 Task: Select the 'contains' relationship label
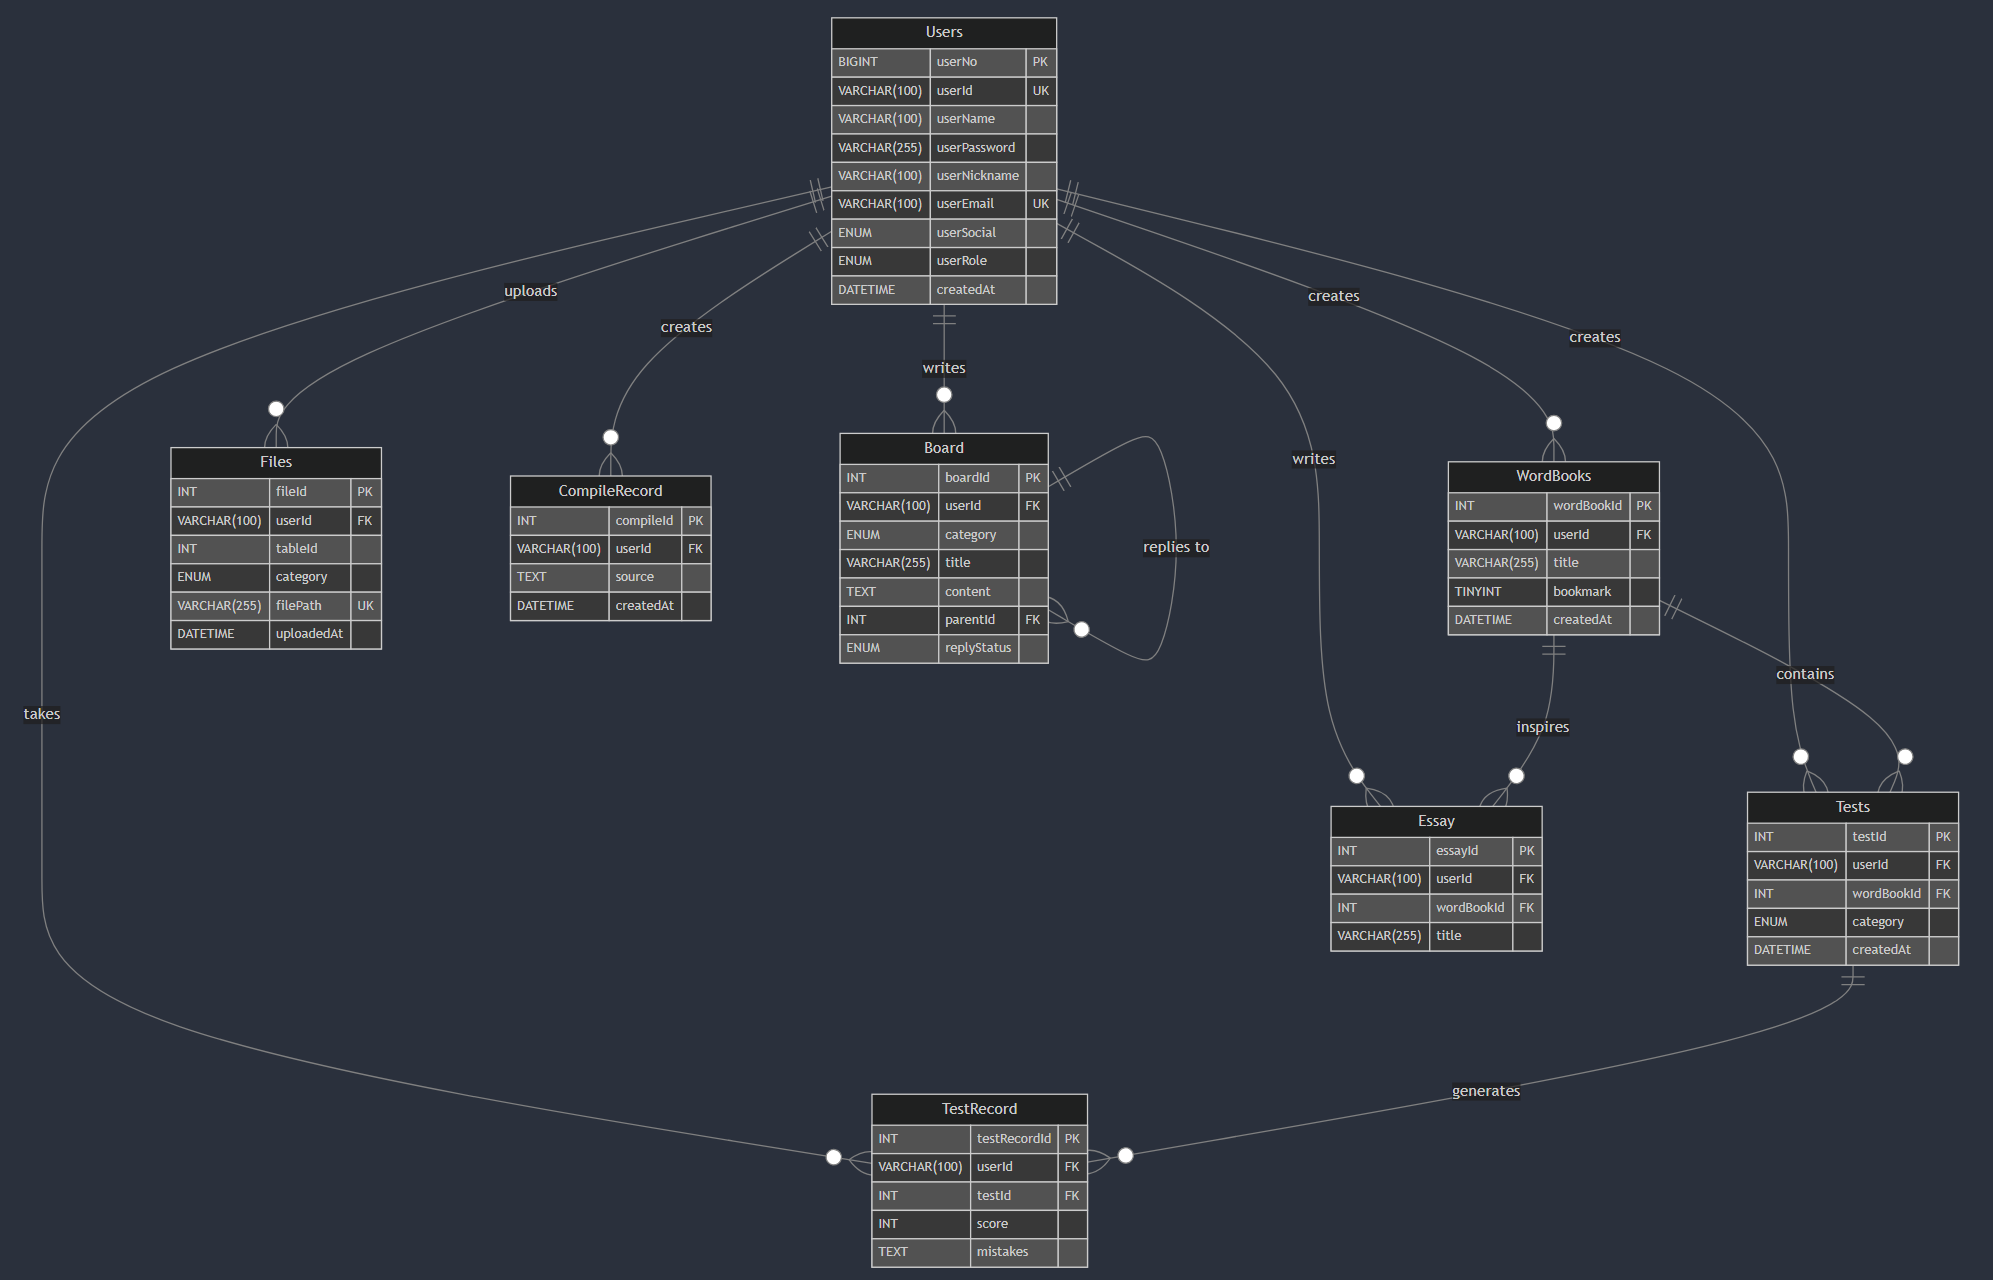point(1804,674)
